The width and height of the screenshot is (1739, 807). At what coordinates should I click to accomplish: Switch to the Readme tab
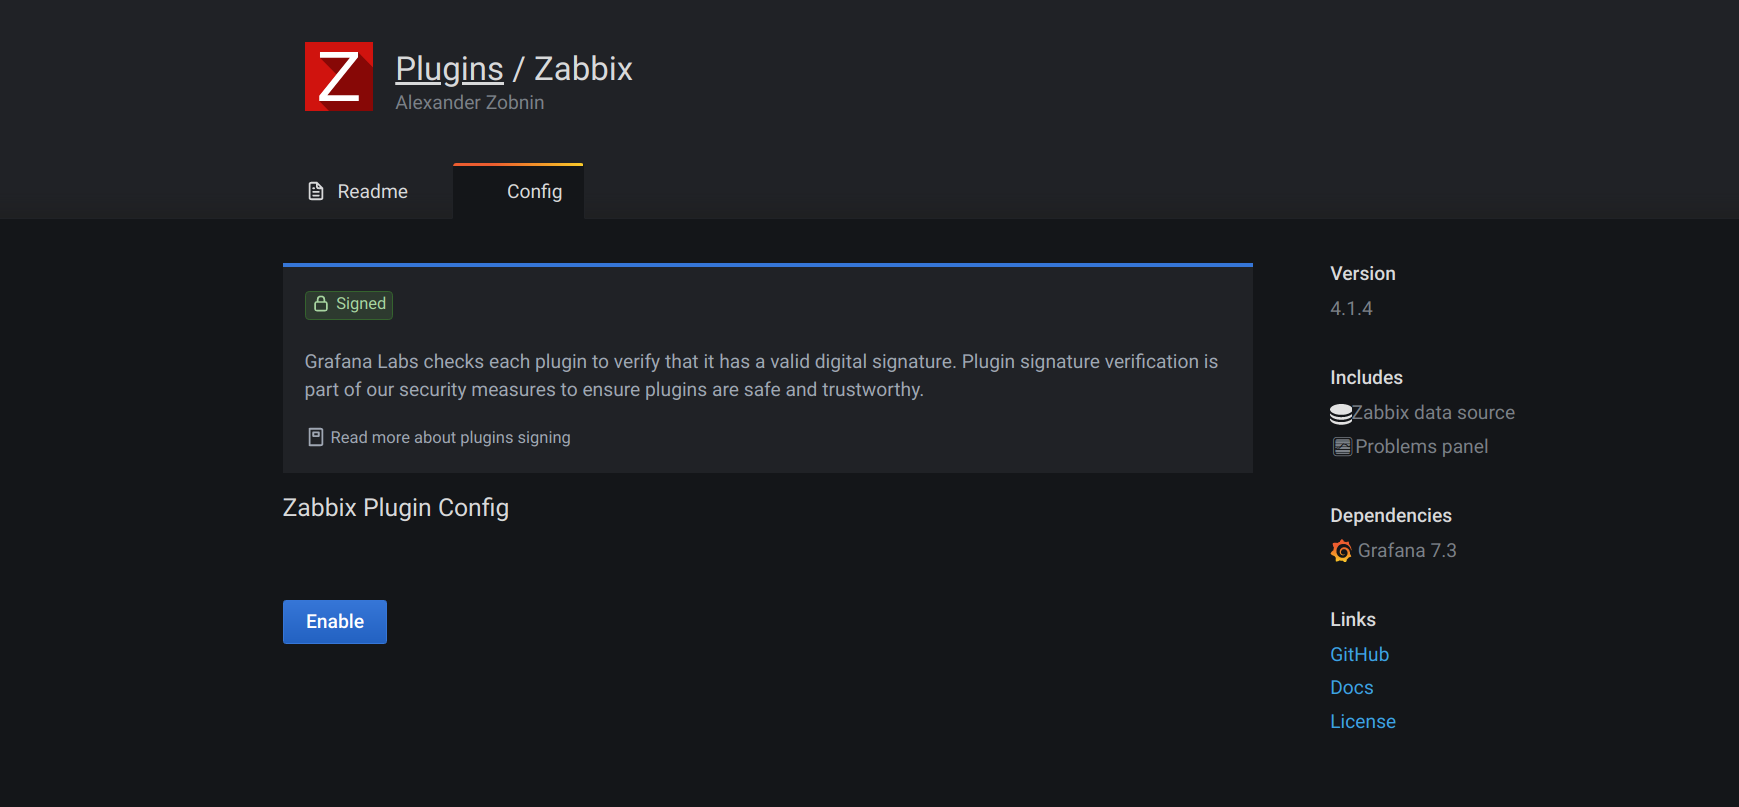pos(371,191)
